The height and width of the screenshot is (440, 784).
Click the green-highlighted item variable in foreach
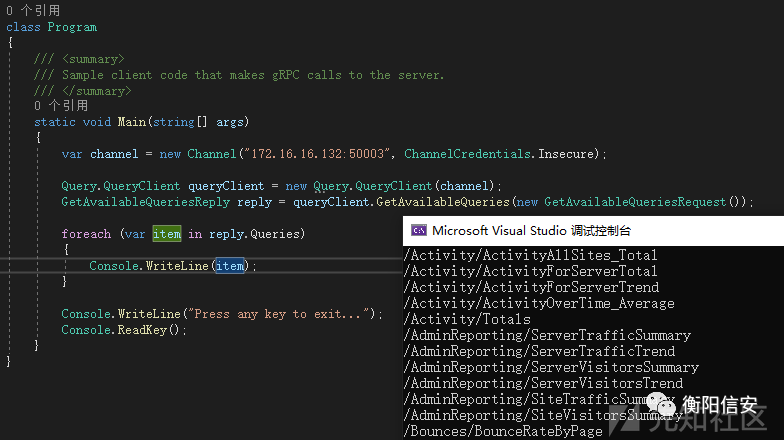pyautogui.click(x=167, y=234)
